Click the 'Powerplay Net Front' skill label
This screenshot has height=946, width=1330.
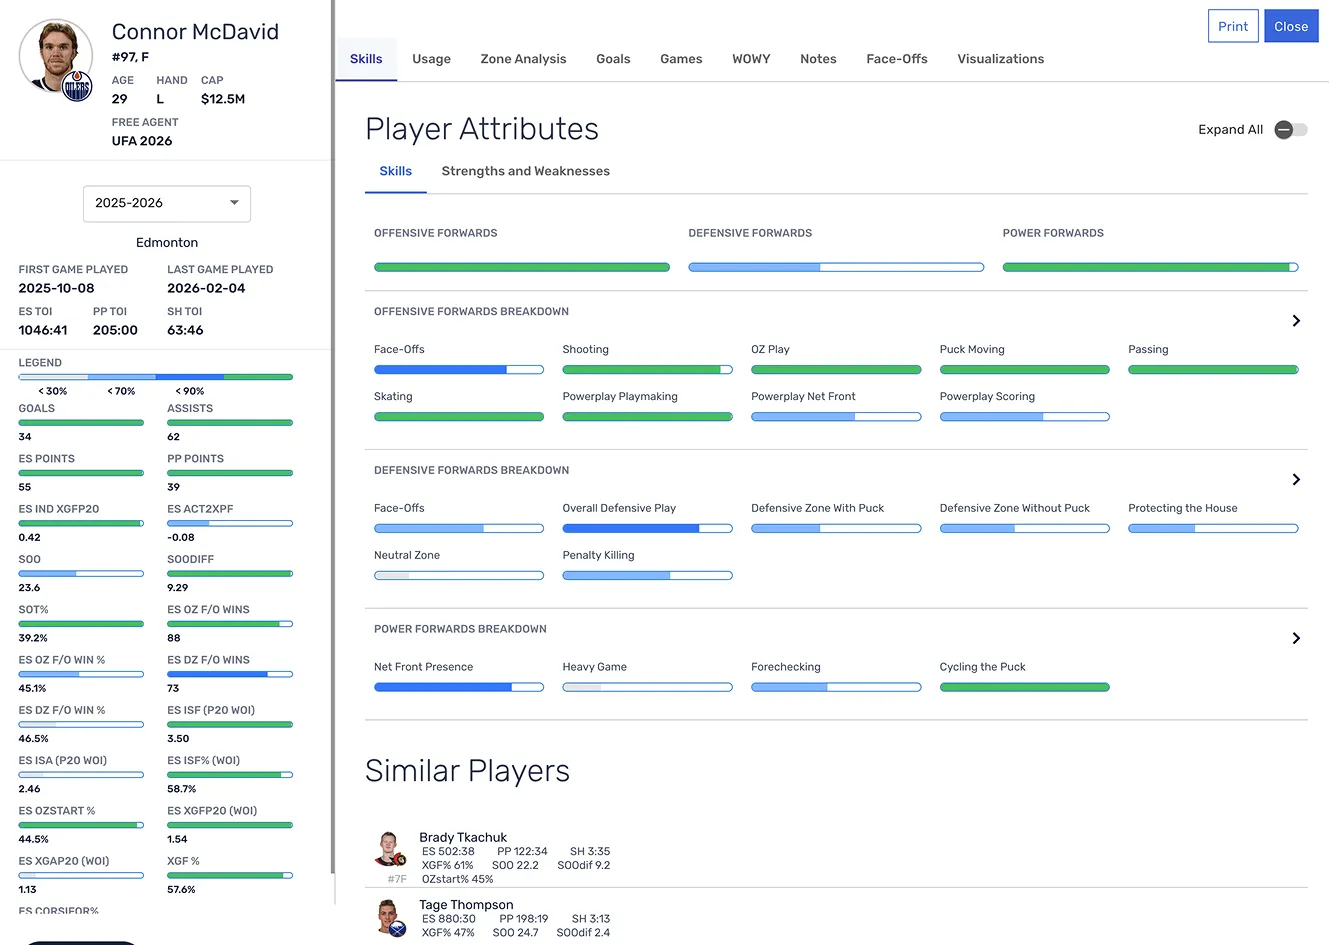(803, 397)
